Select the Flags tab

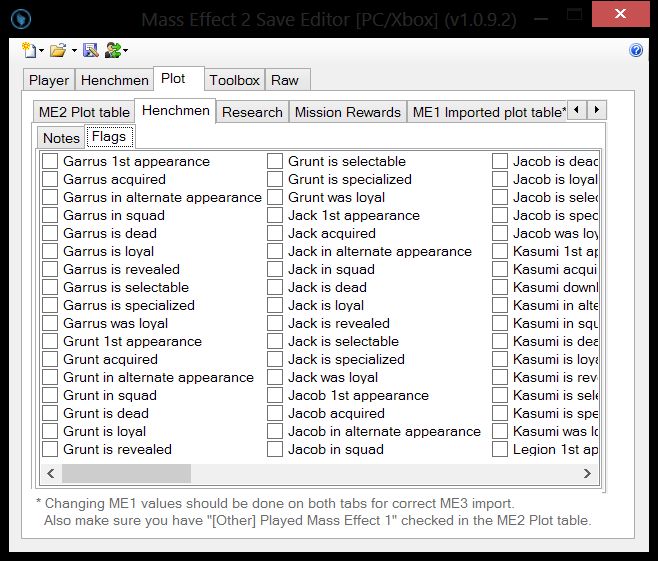[x=110, y=137]
